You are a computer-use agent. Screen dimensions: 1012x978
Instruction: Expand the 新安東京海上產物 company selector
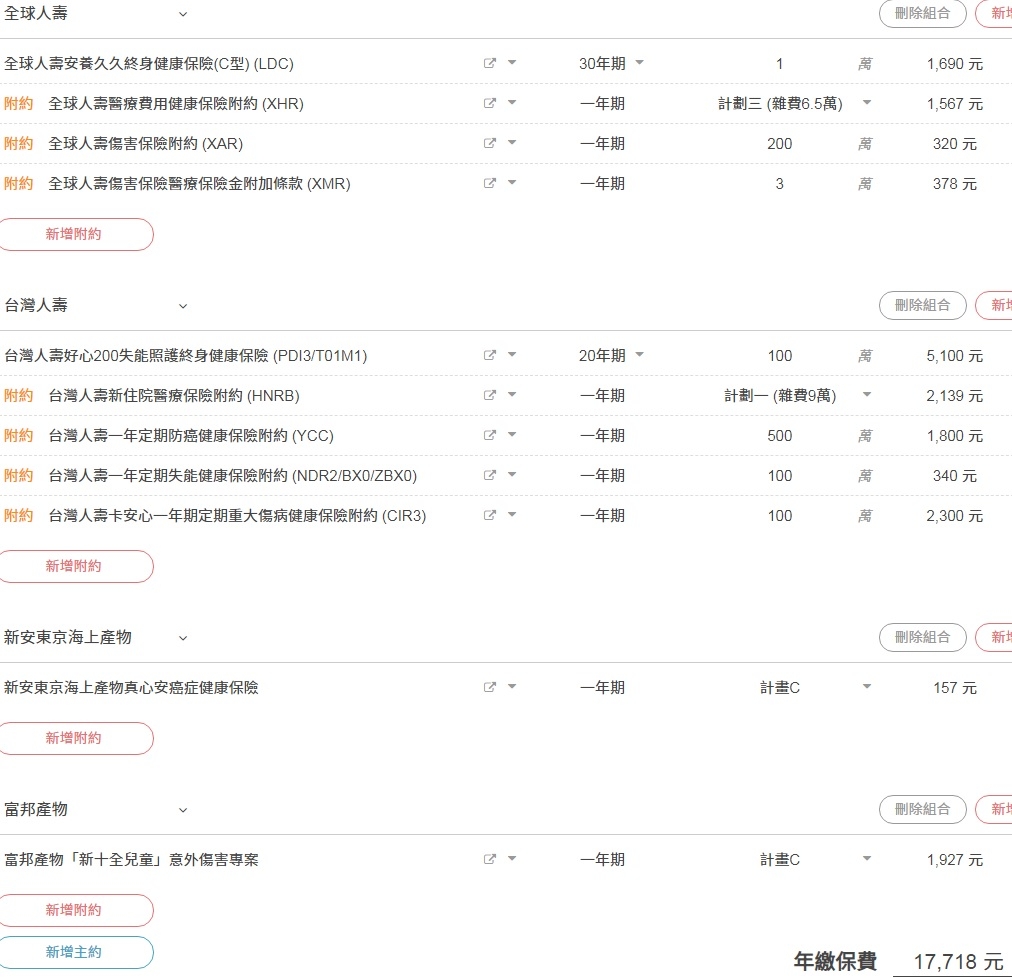(x=183, y=638)
